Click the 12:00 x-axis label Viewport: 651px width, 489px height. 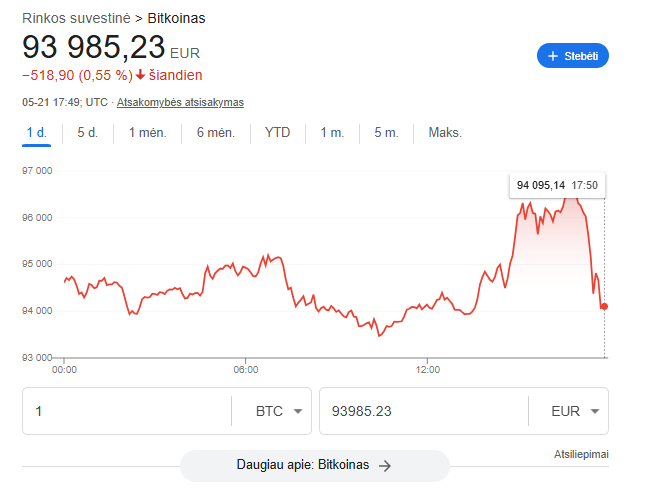(428, 369)
